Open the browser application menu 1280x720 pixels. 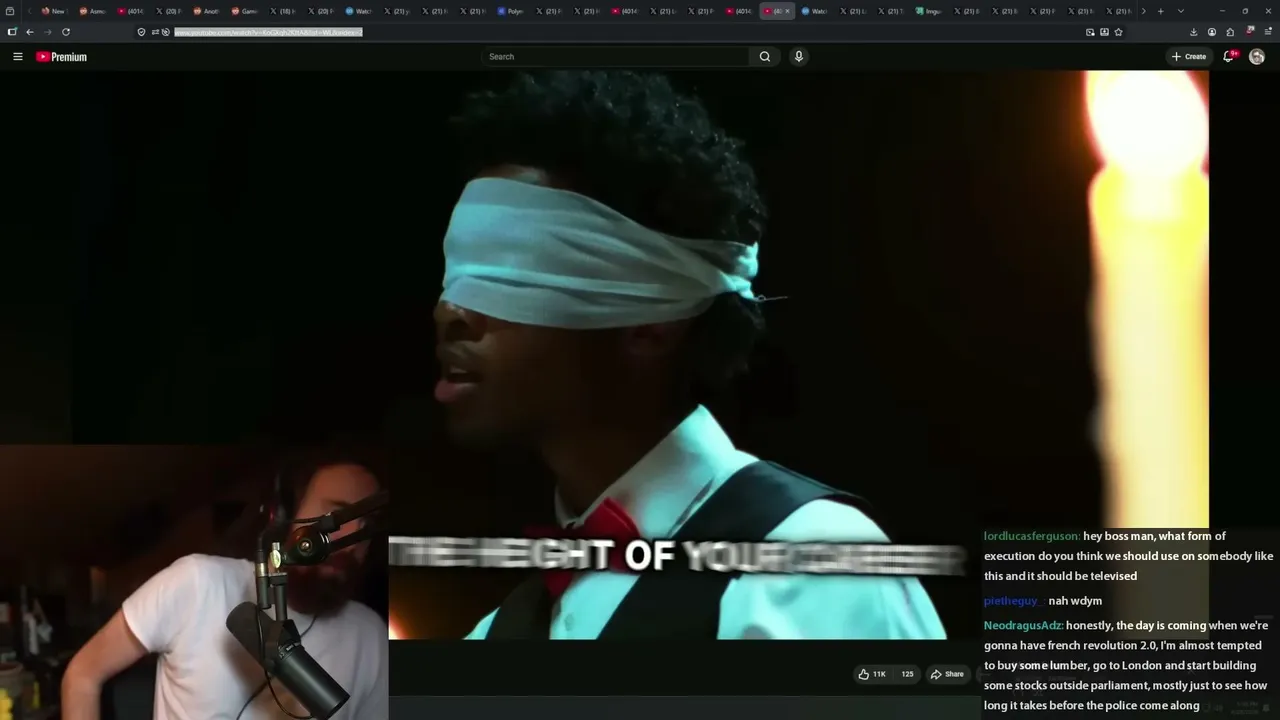[1268, 32]
